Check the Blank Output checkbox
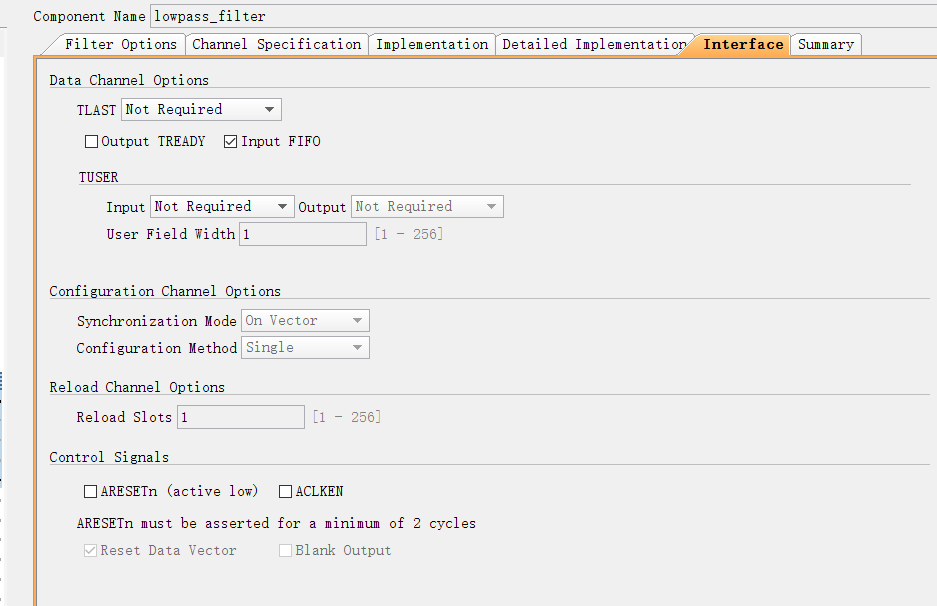The height and width of the screenshot is (606, 937). [x=286, y=551]
